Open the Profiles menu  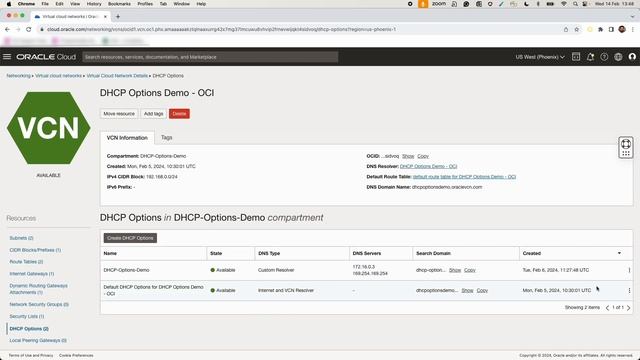pos(145,4)
